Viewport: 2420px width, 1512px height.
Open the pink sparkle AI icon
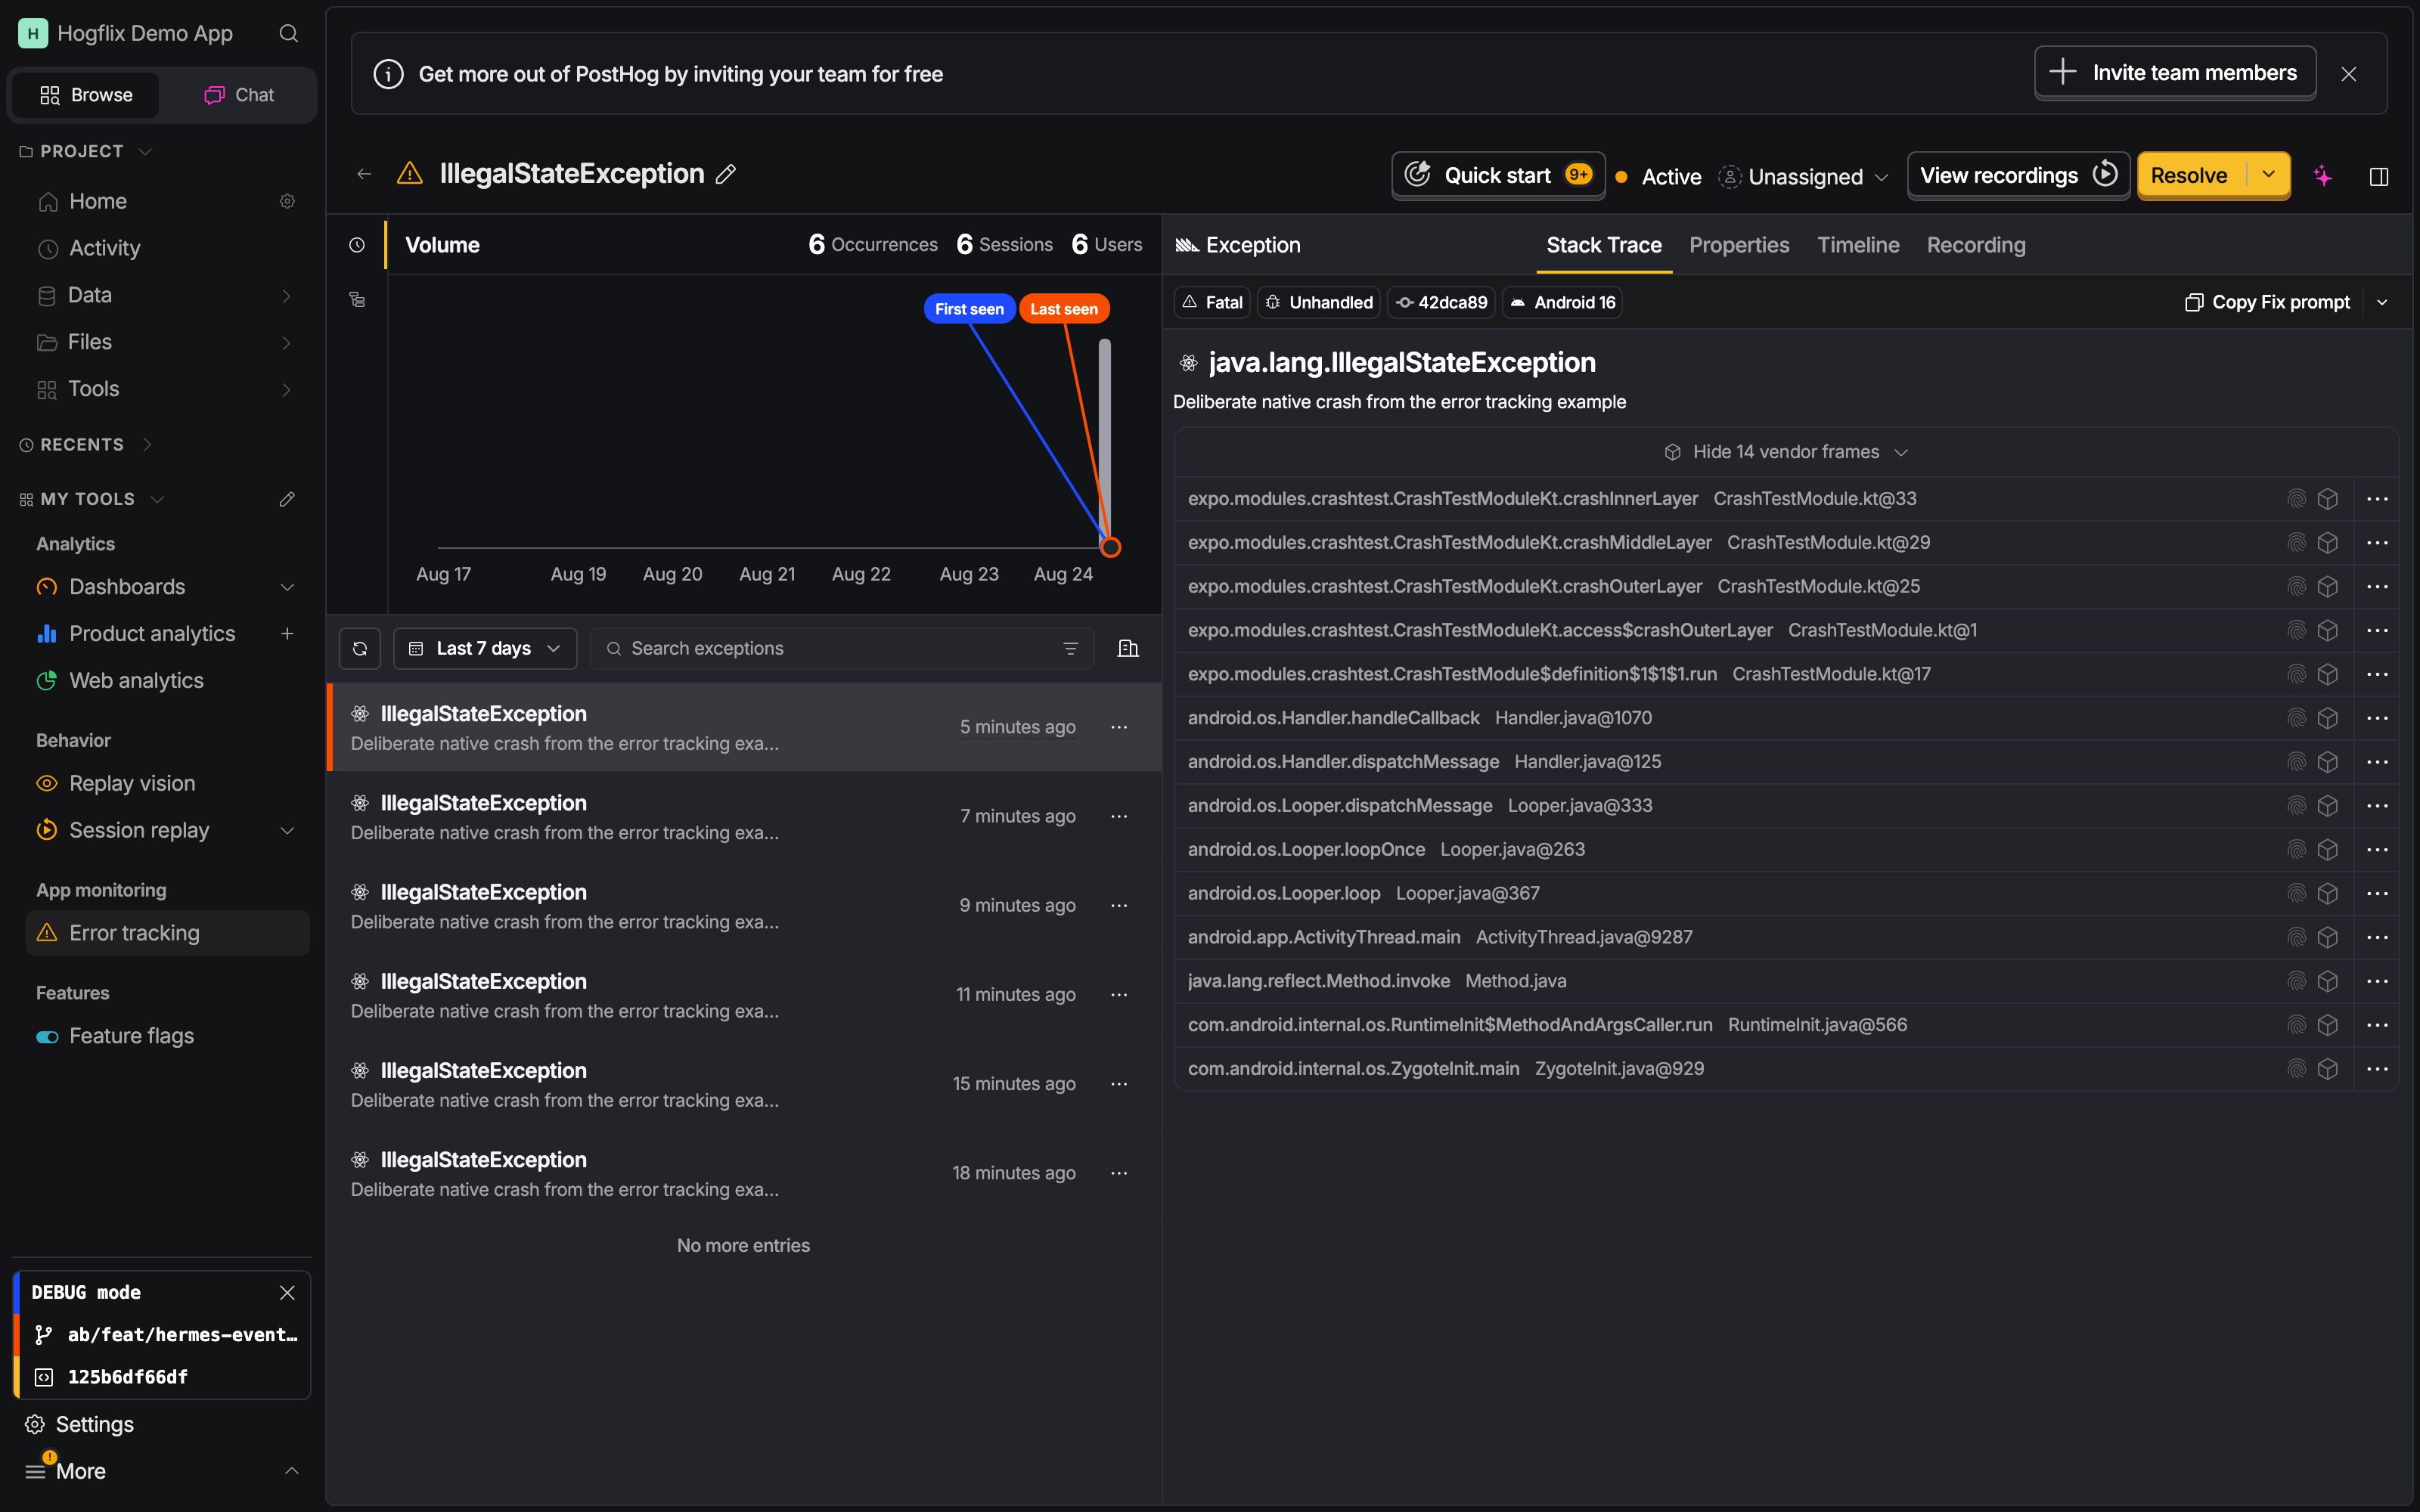click(x=2323, y=176)
